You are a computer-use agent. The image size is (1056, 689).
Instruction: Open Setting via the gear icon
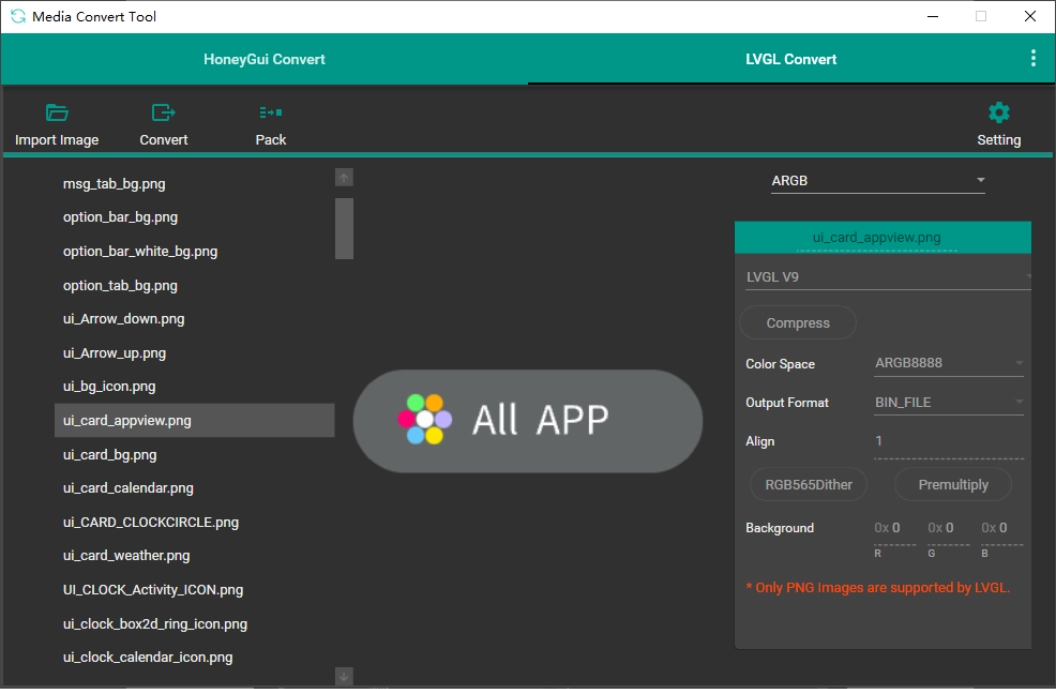(998, 112)
